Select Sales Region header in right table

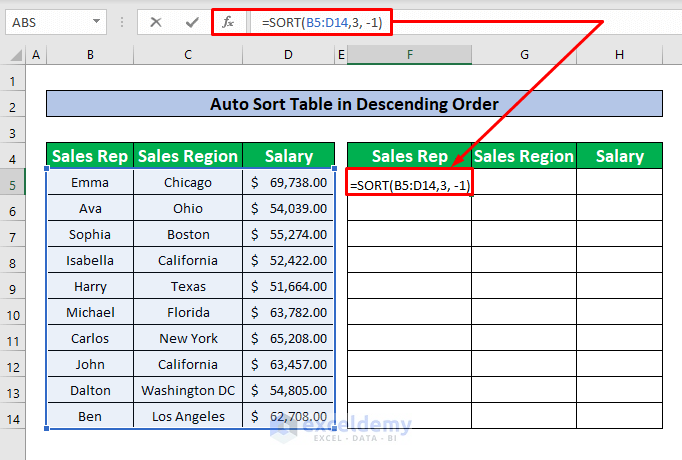pos(524,156)
